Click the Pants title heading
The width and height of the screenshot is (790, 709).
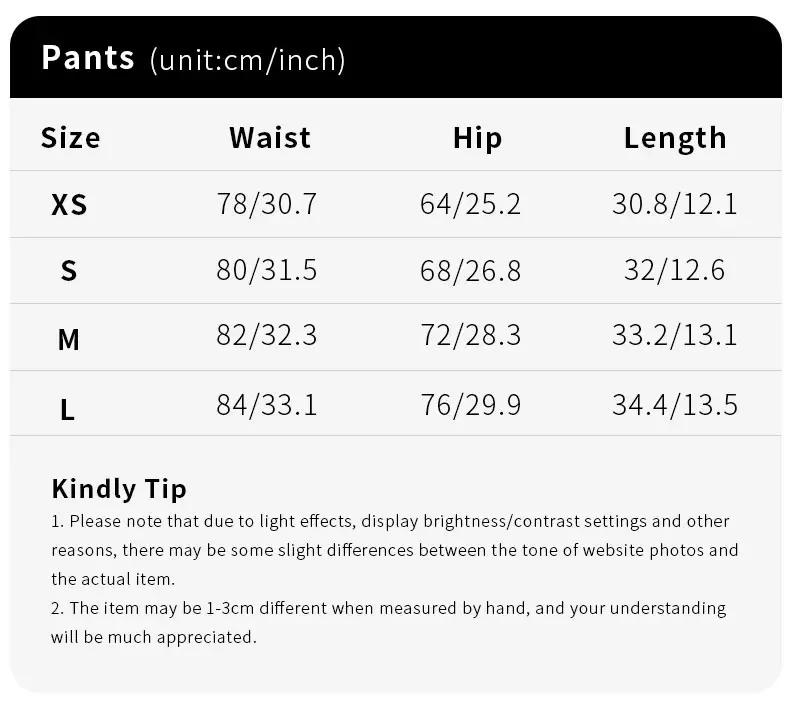pos(88,57)
